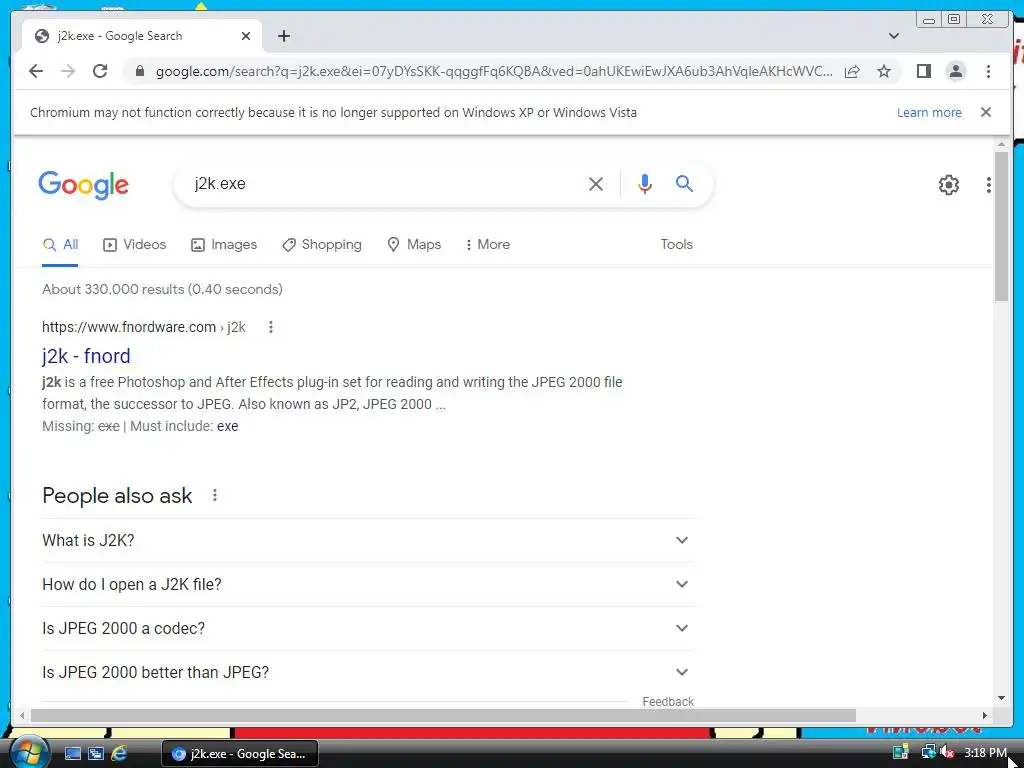Click About 330,000 results text
Screen dimensions: 1024x768
point(162,289)
